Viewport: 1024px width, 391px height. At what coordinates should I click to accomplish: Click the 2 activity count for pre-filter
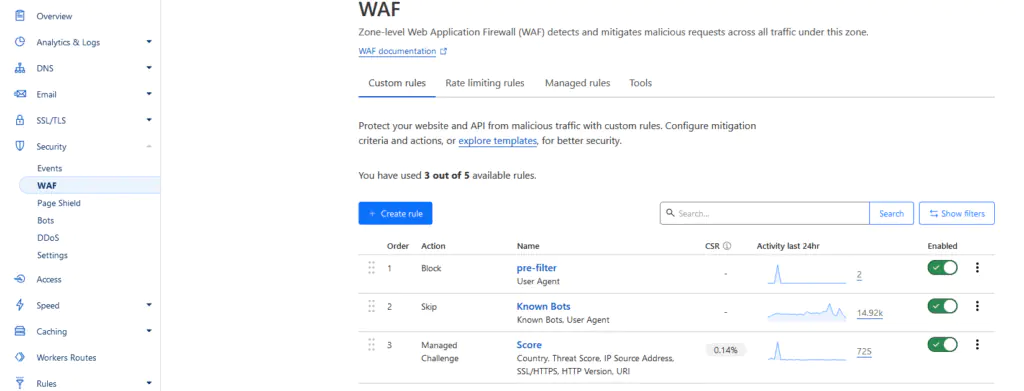(x=859, y=275)
